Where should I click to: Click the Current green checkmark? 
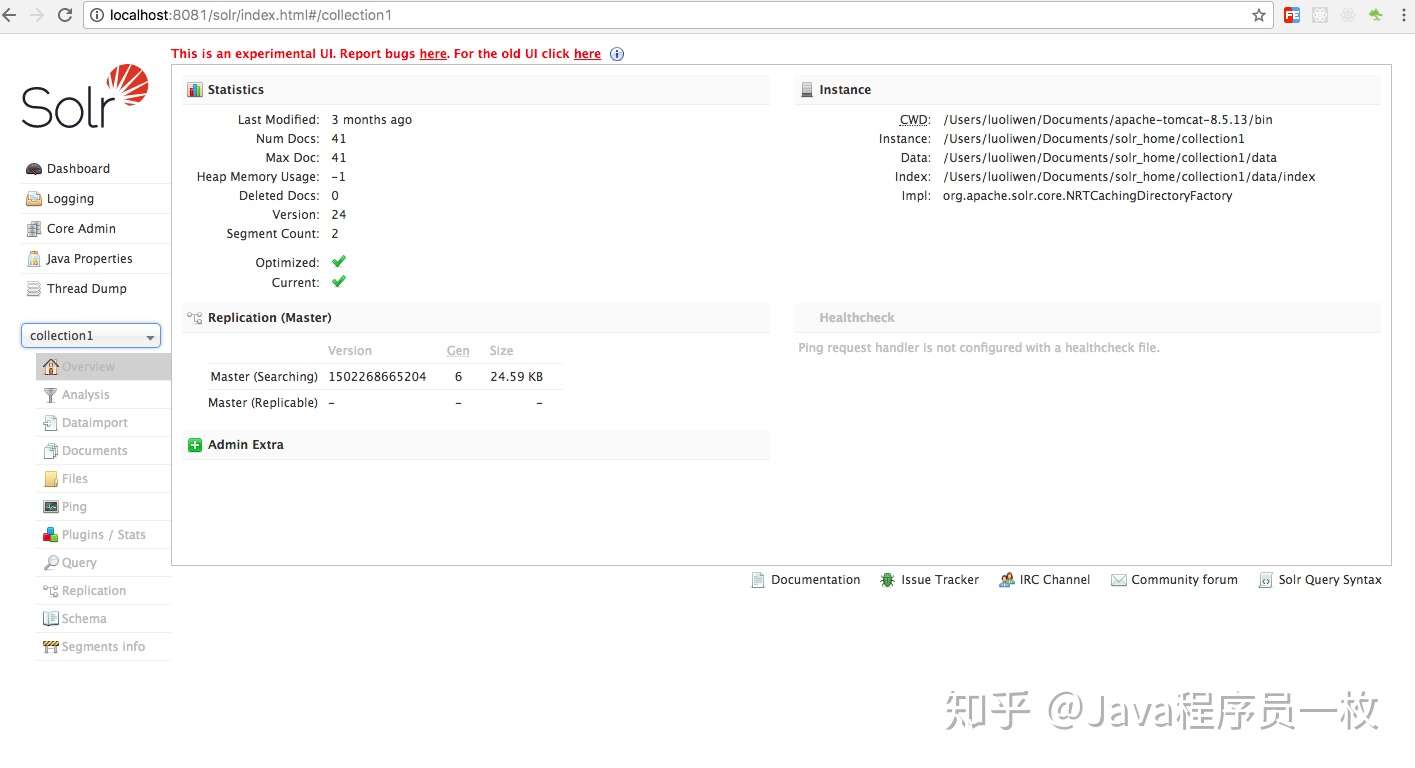point(339,282)
